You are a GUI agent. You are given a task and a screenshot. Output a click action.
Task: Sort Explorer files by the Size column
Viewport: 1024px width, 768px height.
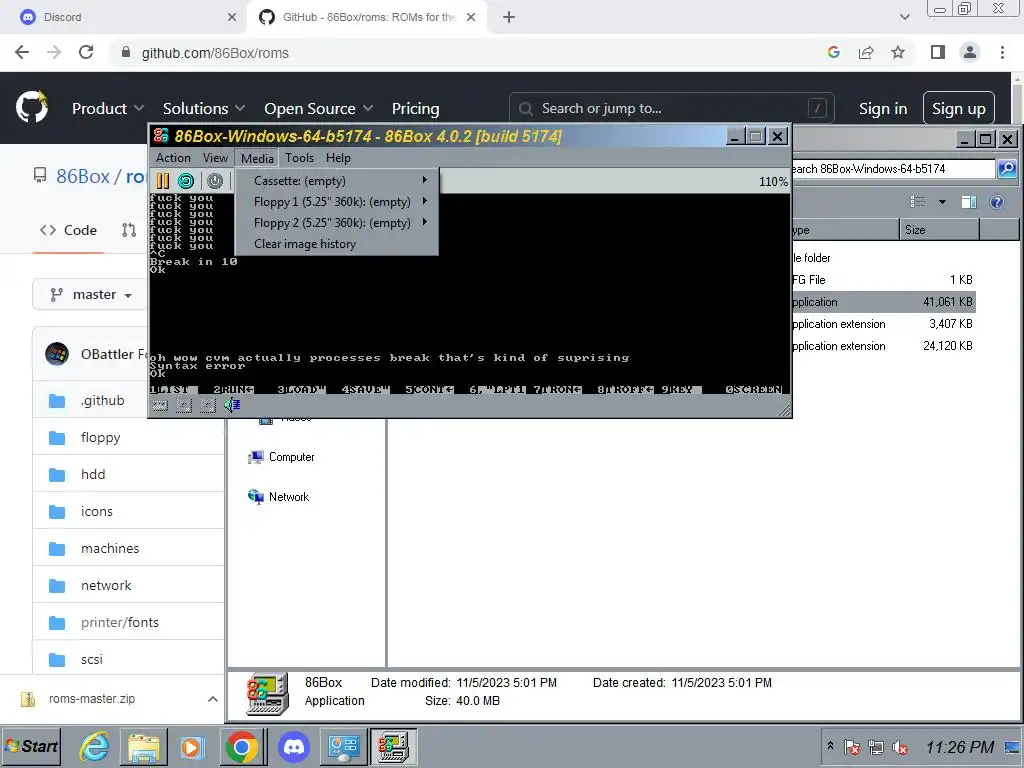[938, 230]
